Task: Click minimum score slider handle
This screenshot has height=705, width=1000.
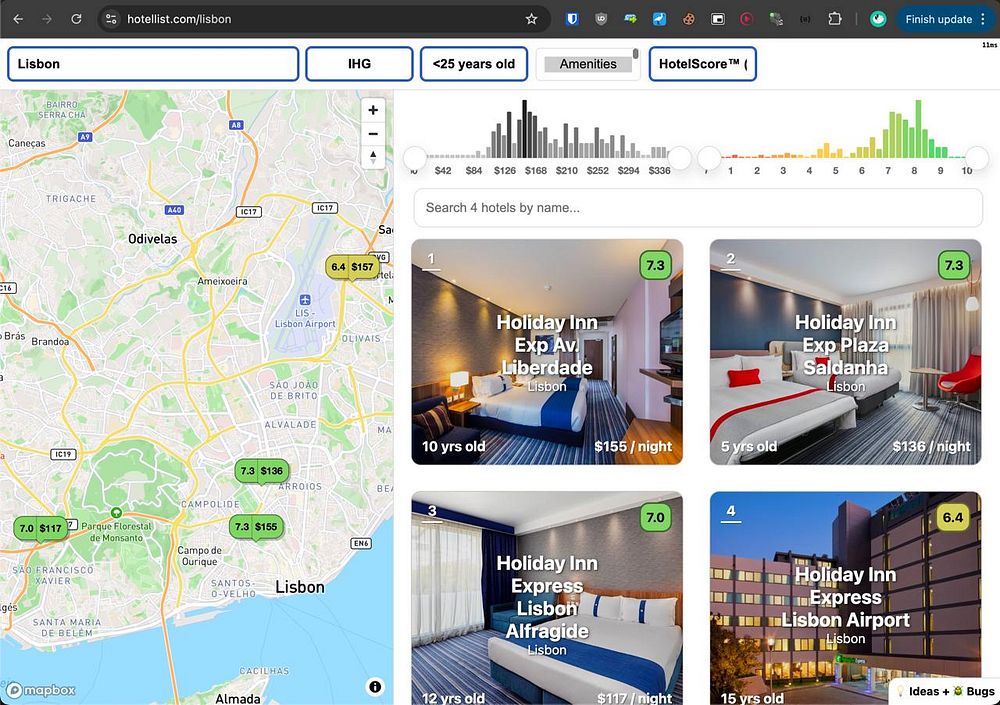Action: (x=709, y=158)
